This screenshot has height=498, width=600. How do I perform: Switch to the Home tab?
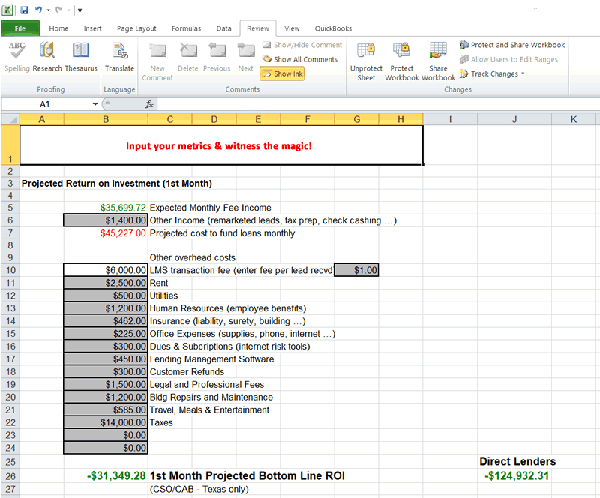[58, 28]
